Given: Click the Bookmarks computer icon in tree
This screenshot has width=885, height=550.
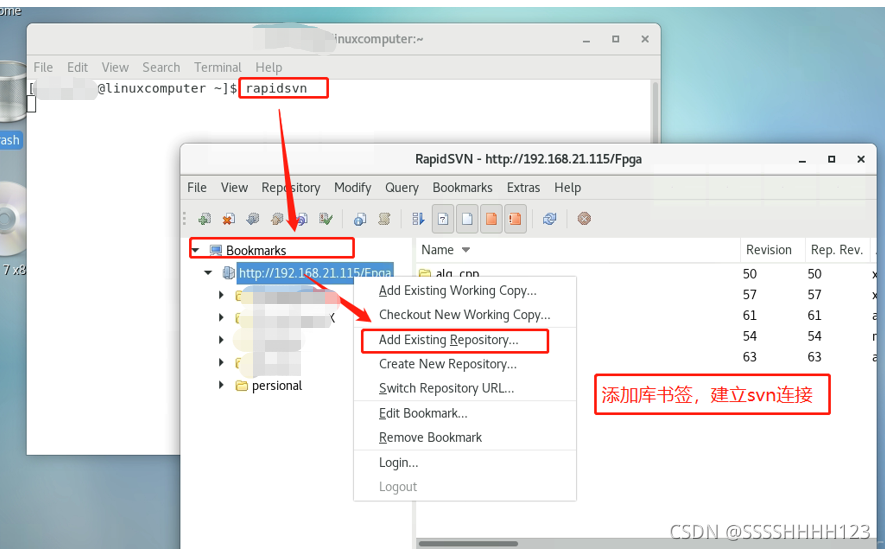Looking at the screenshot, I should [216, 250].
